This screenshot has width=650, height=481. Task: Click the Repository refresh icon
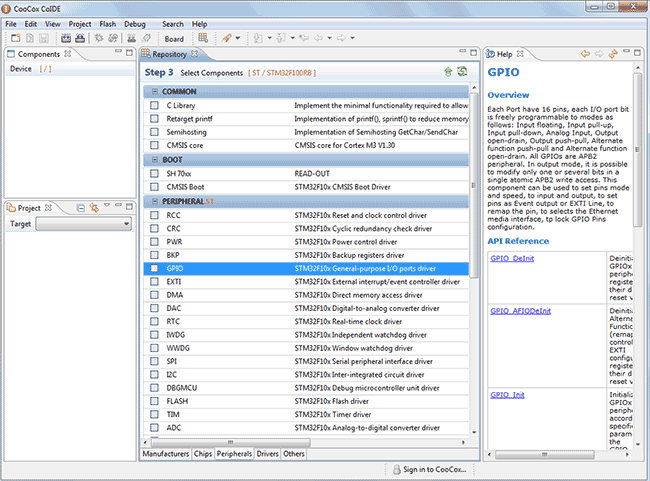462,72
